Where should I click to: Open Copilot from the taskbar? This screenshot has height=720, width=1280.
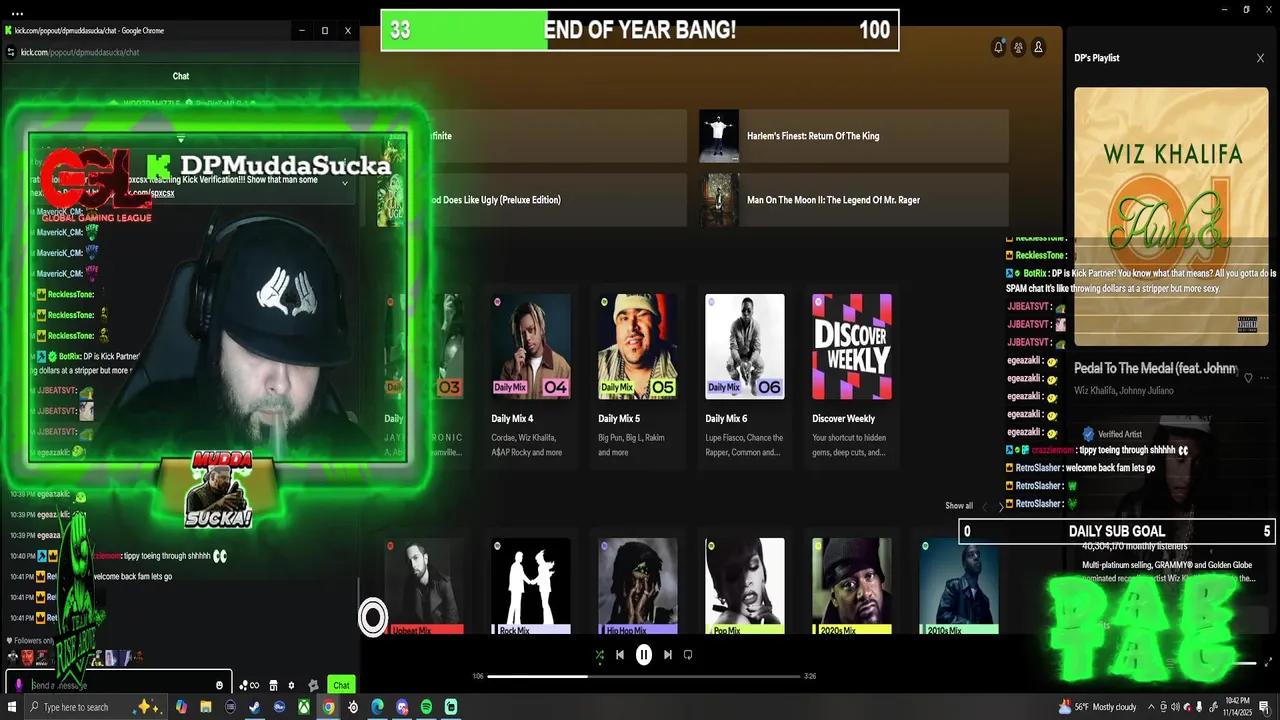[x=181, y=707]
